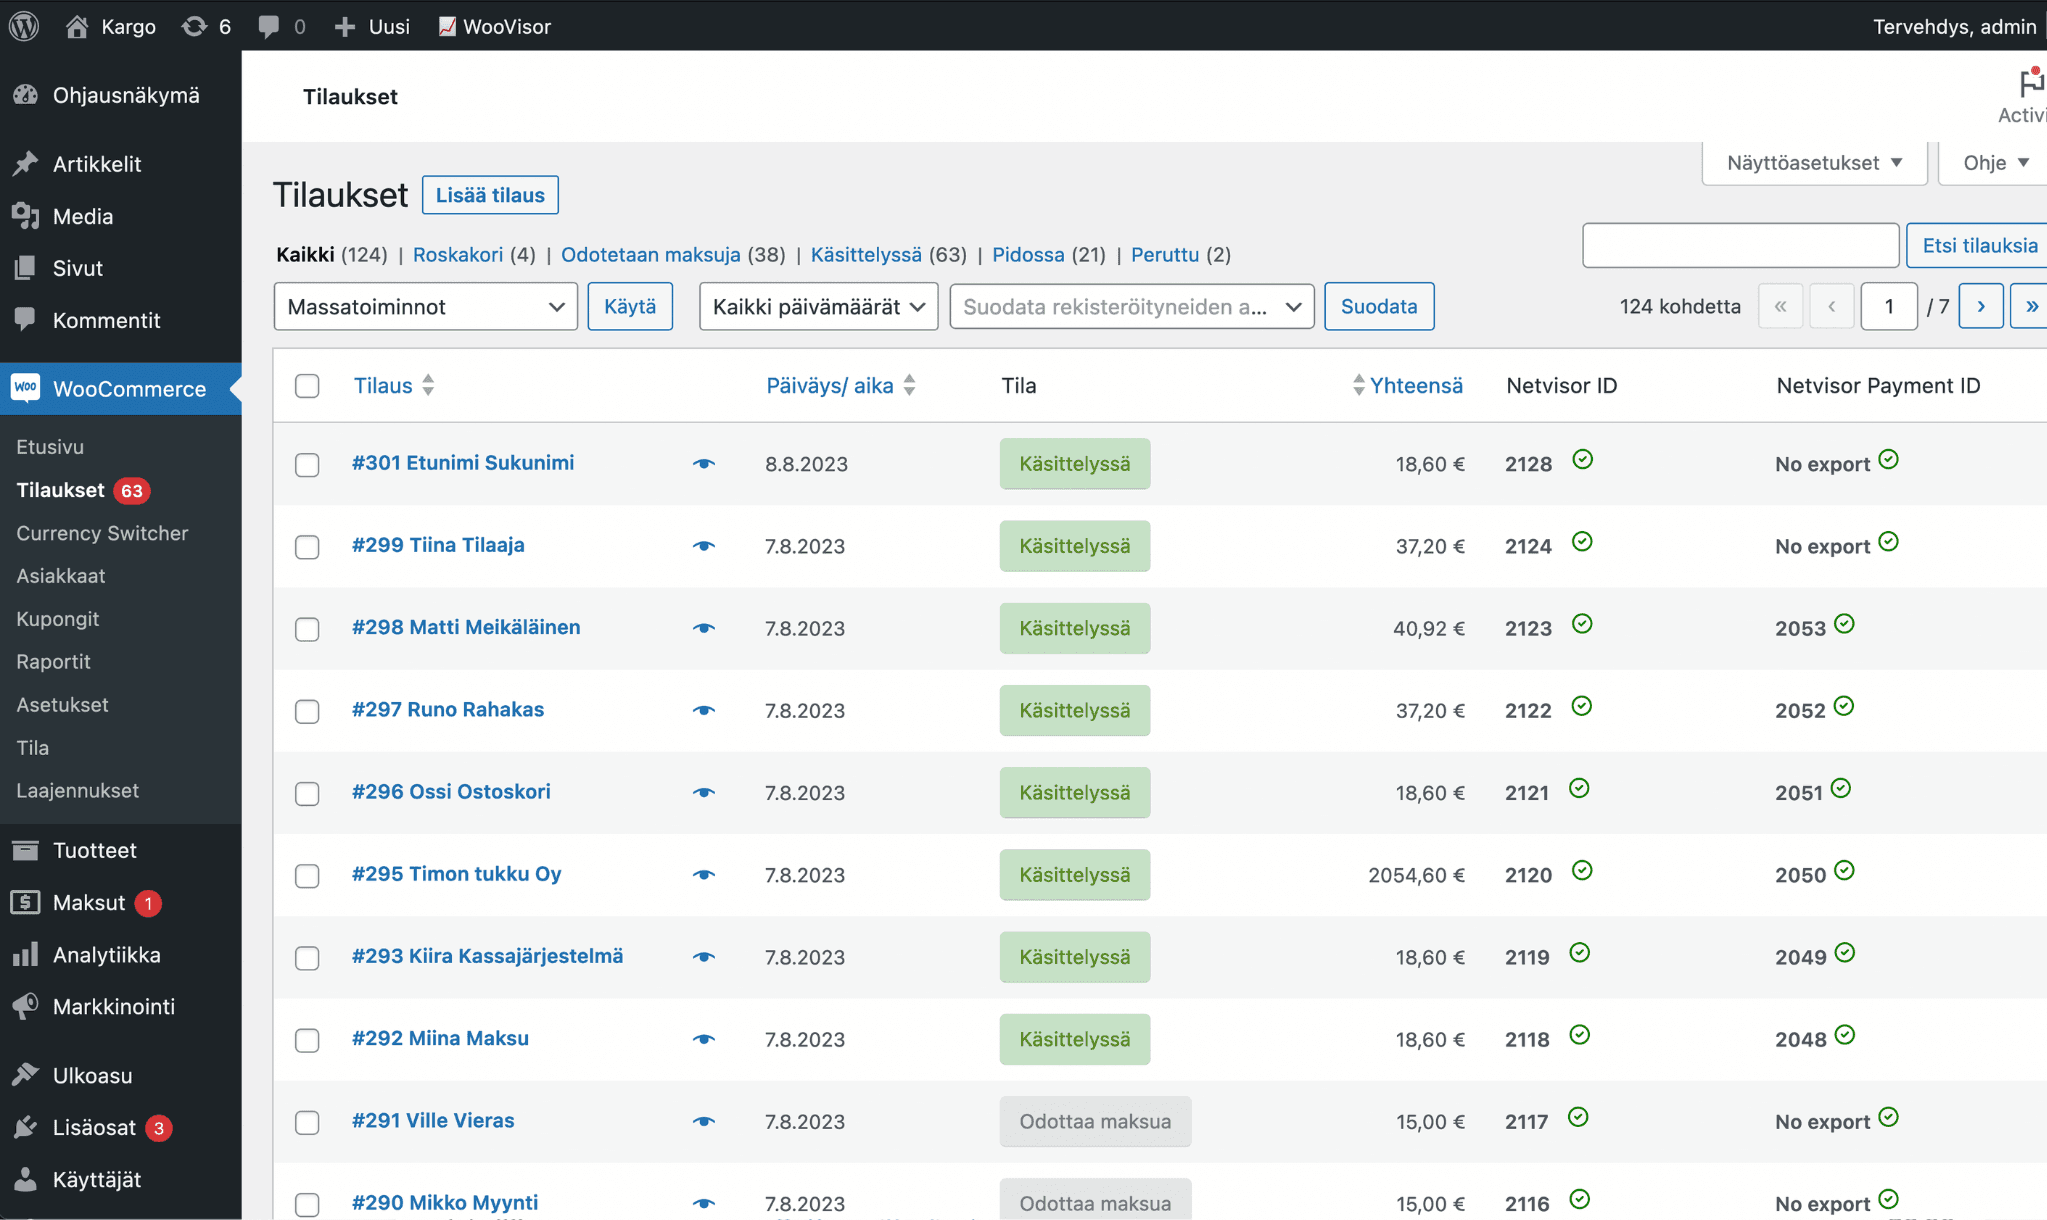Preview order #301 with the eye icon
2047x1220 pixels.
tap(704, 464)
